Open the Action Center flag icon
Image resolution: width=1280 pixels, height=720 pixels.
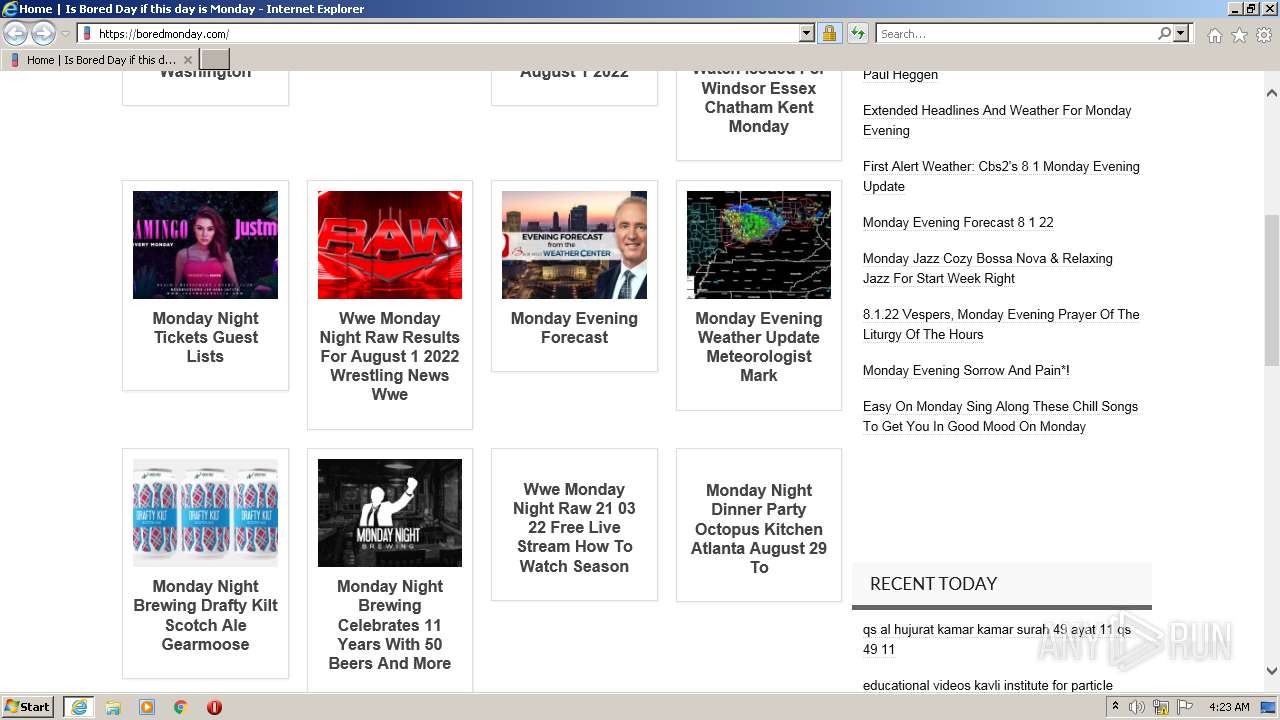pos(1184,707)
